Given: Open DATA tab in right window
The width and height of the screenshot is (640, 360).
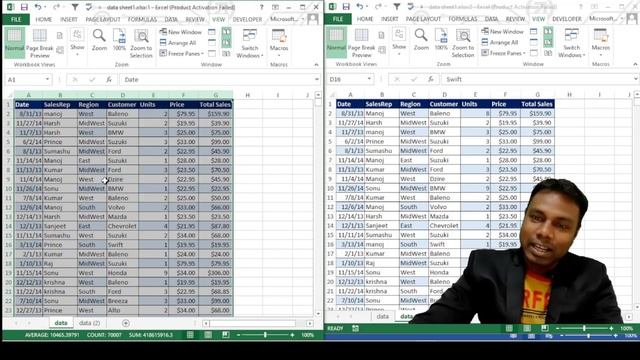Looking at the screenshot, I should point(491,19).
